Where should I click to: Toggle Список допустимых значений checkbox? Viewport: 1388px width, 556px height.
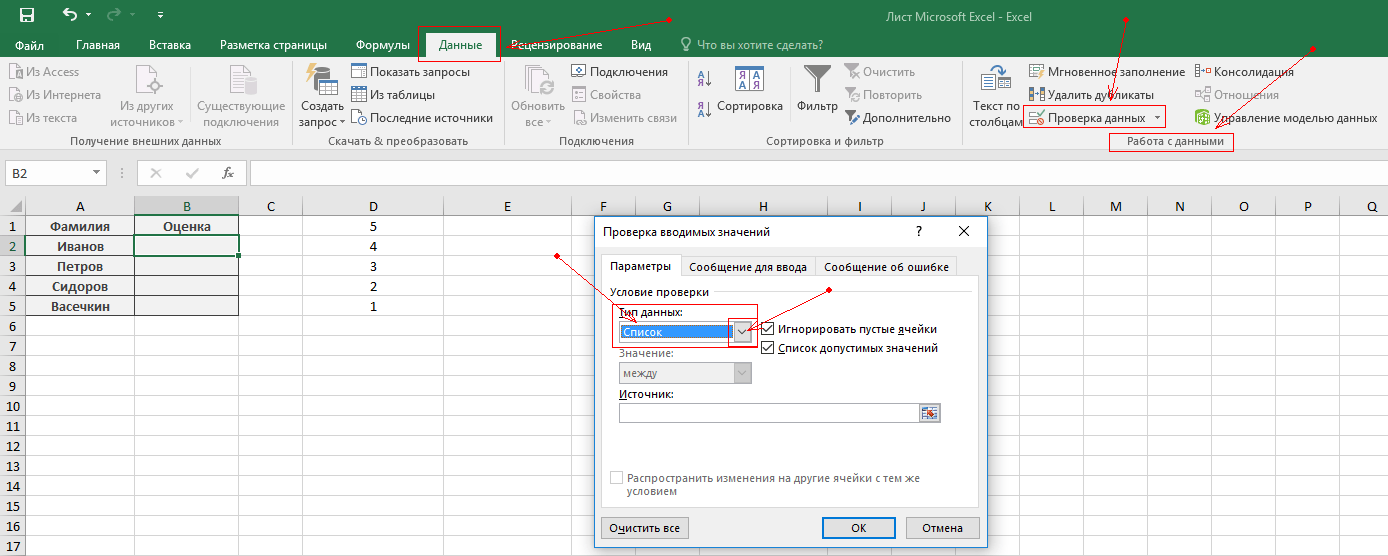coord(768,348)
